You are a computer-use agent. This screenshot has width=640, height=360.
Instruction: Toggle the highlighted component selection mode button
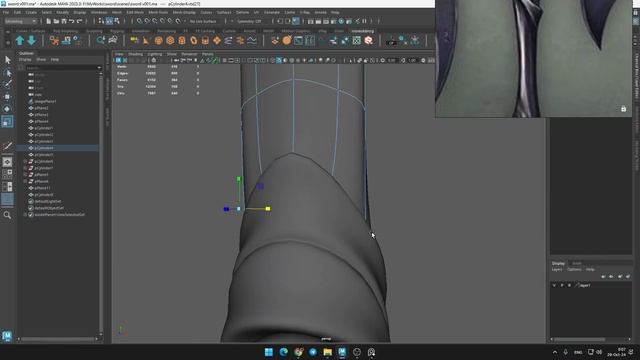coord(109,21)
